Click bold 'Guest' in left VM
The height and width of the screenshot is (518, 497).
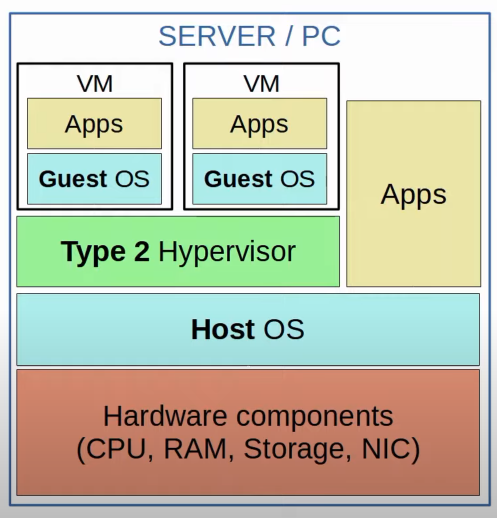(x=73, y=179)
